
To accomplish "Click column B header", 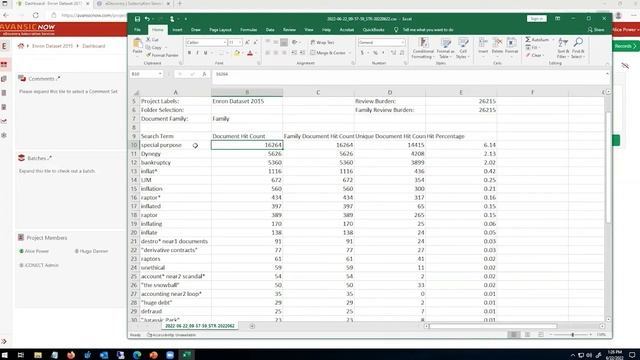I will pos(247,93).
